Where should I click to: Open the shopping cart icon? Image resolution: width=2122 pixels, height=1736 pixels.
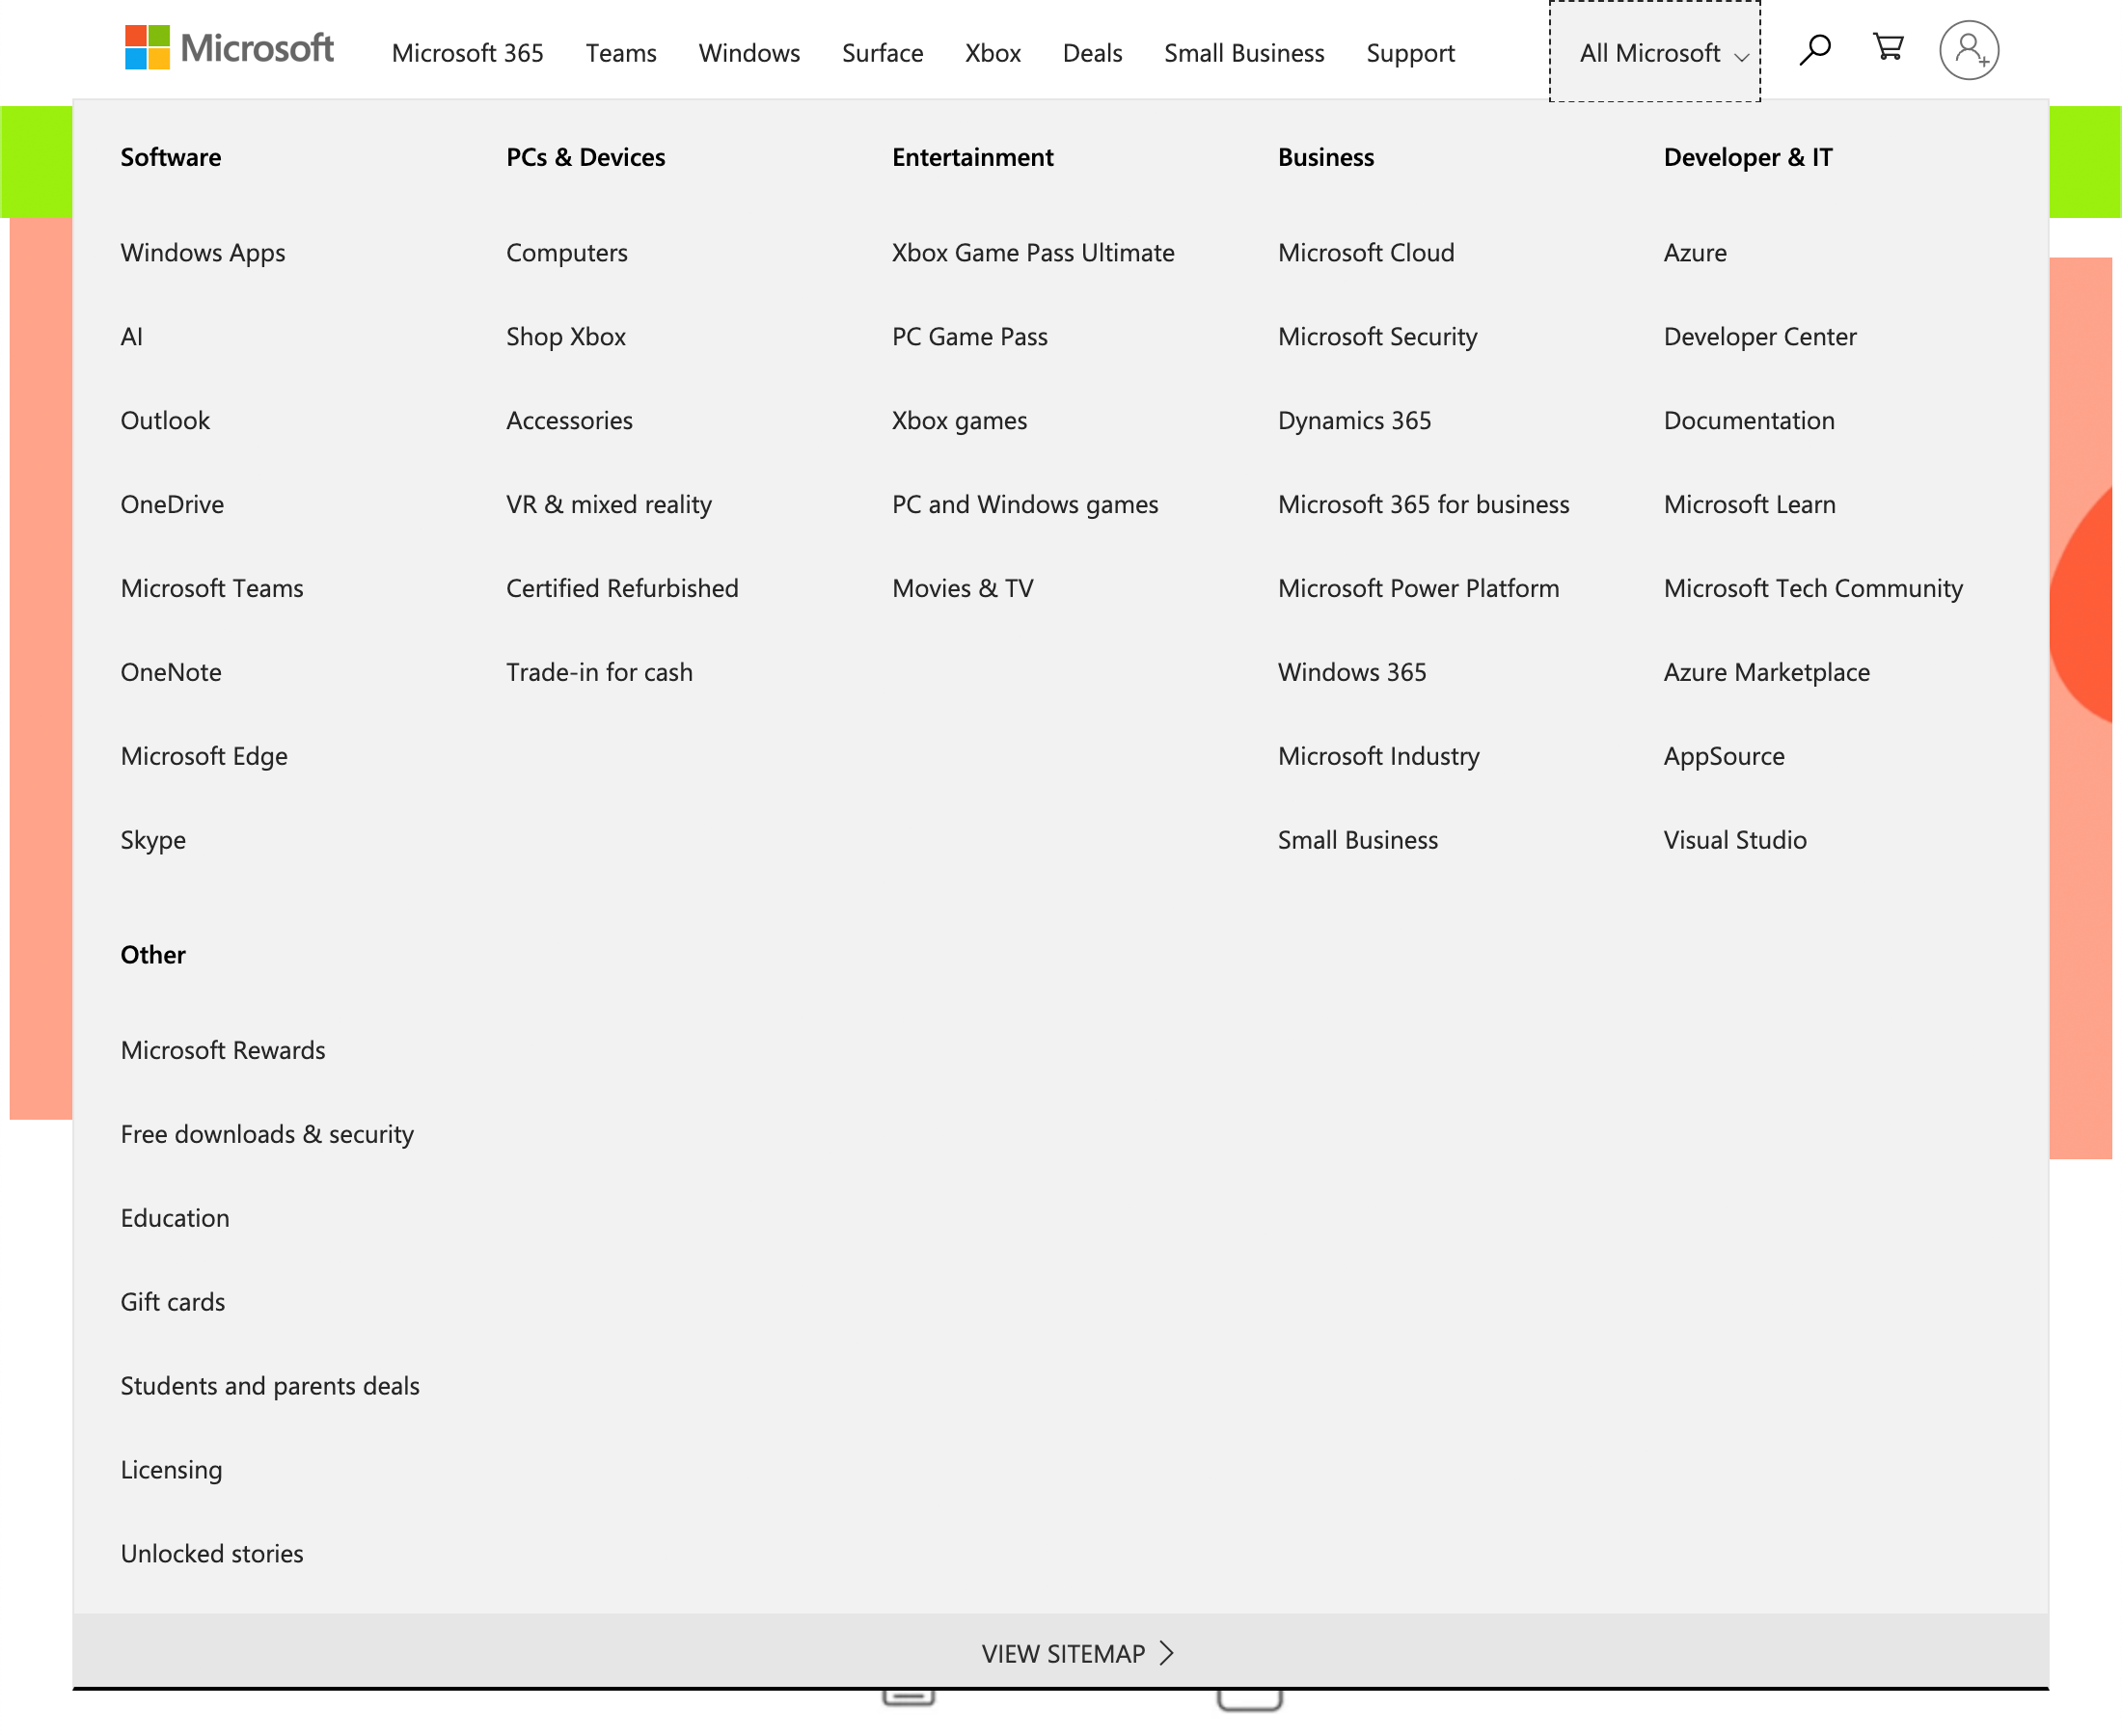pyautogui.click(x=1887, y=48)
